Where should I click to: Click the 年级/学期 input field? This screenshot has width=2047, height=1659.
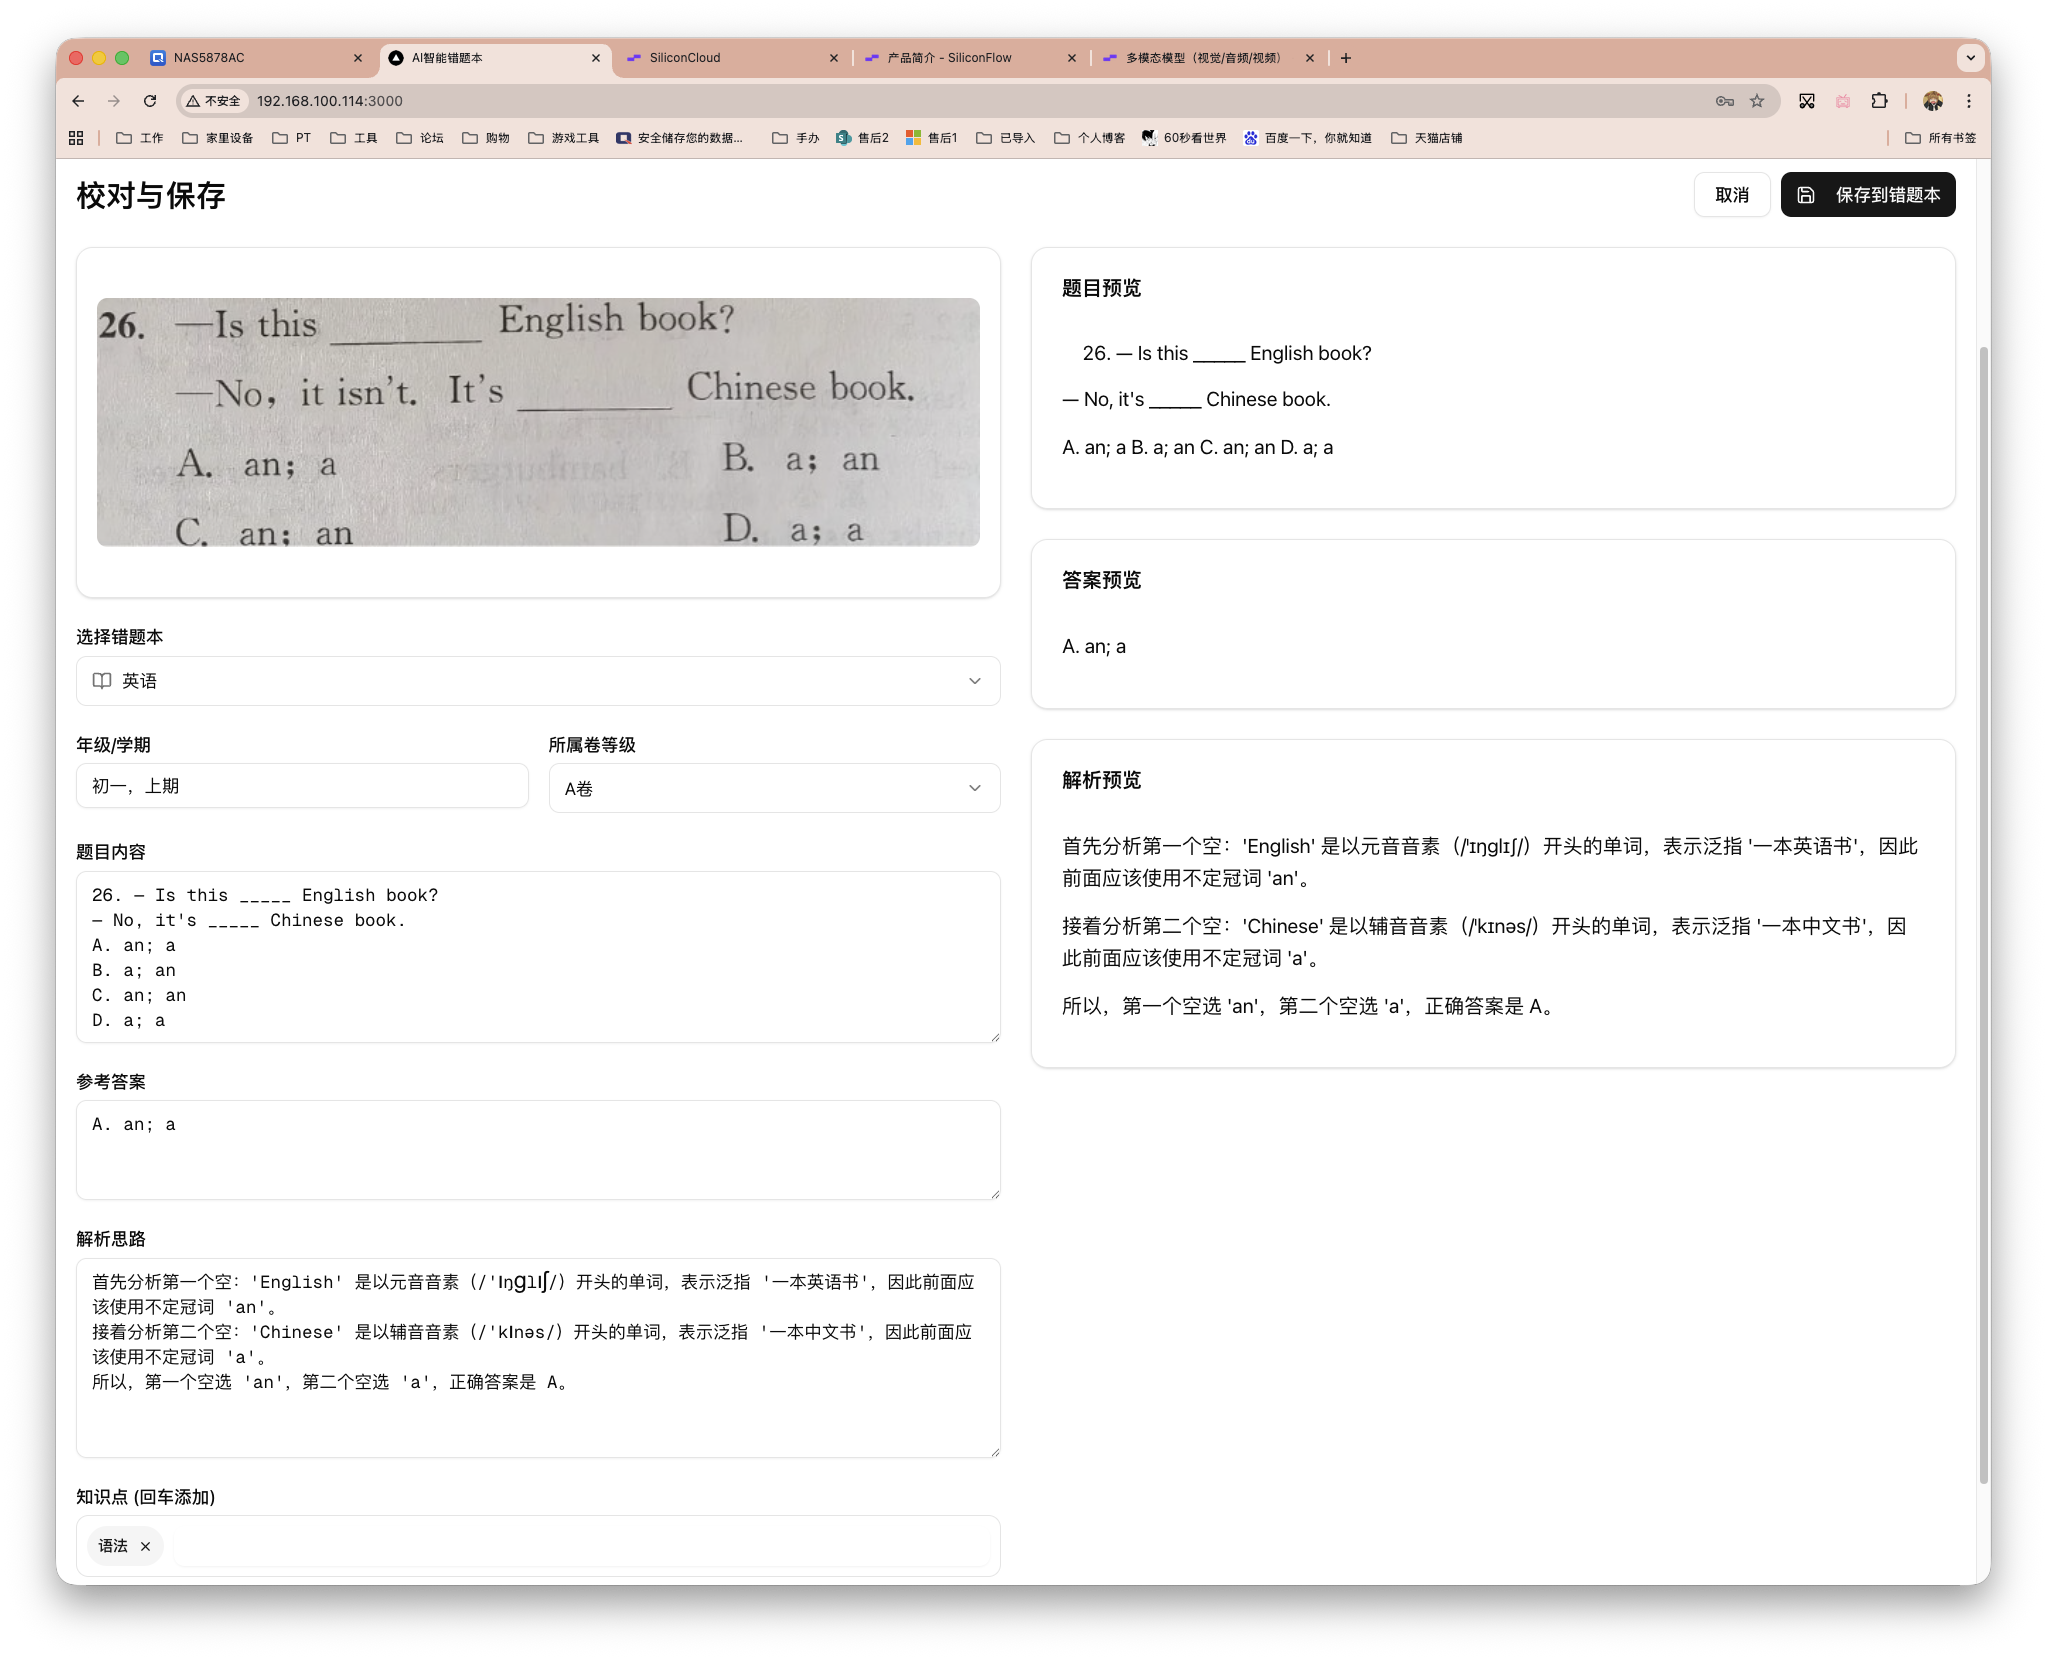point(302,786)
